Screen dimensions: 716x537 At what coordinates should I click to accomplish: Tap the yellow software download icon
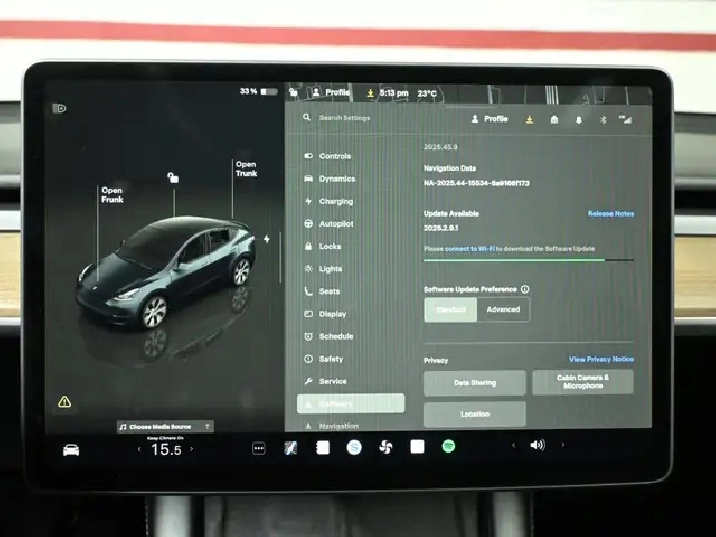click(529, 119)
